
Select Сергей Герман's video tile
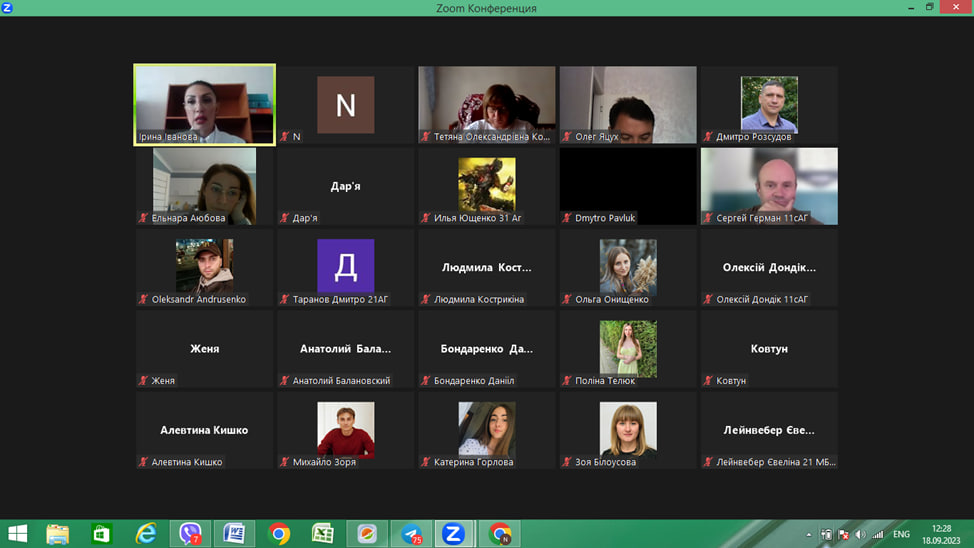769,185
